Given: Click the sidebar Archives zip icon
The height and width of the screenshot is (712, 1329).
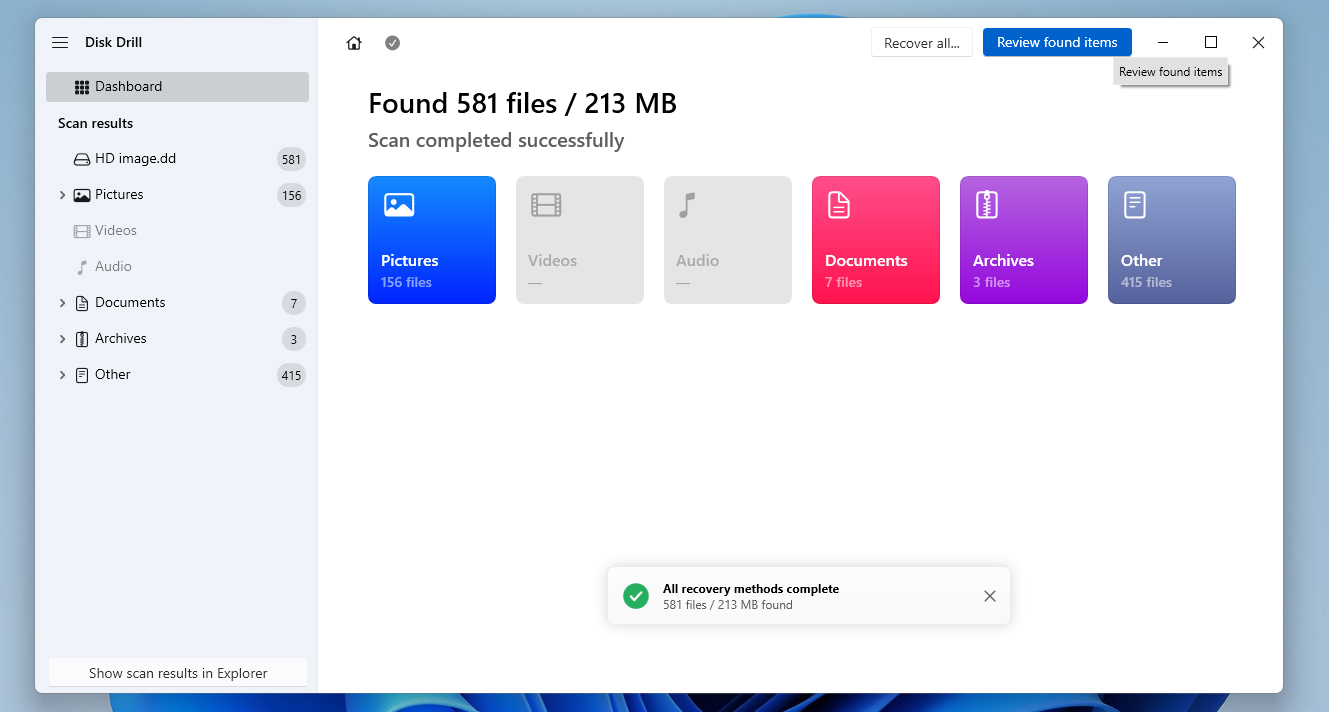Looking at the screenshot, I should coord(82,339).
